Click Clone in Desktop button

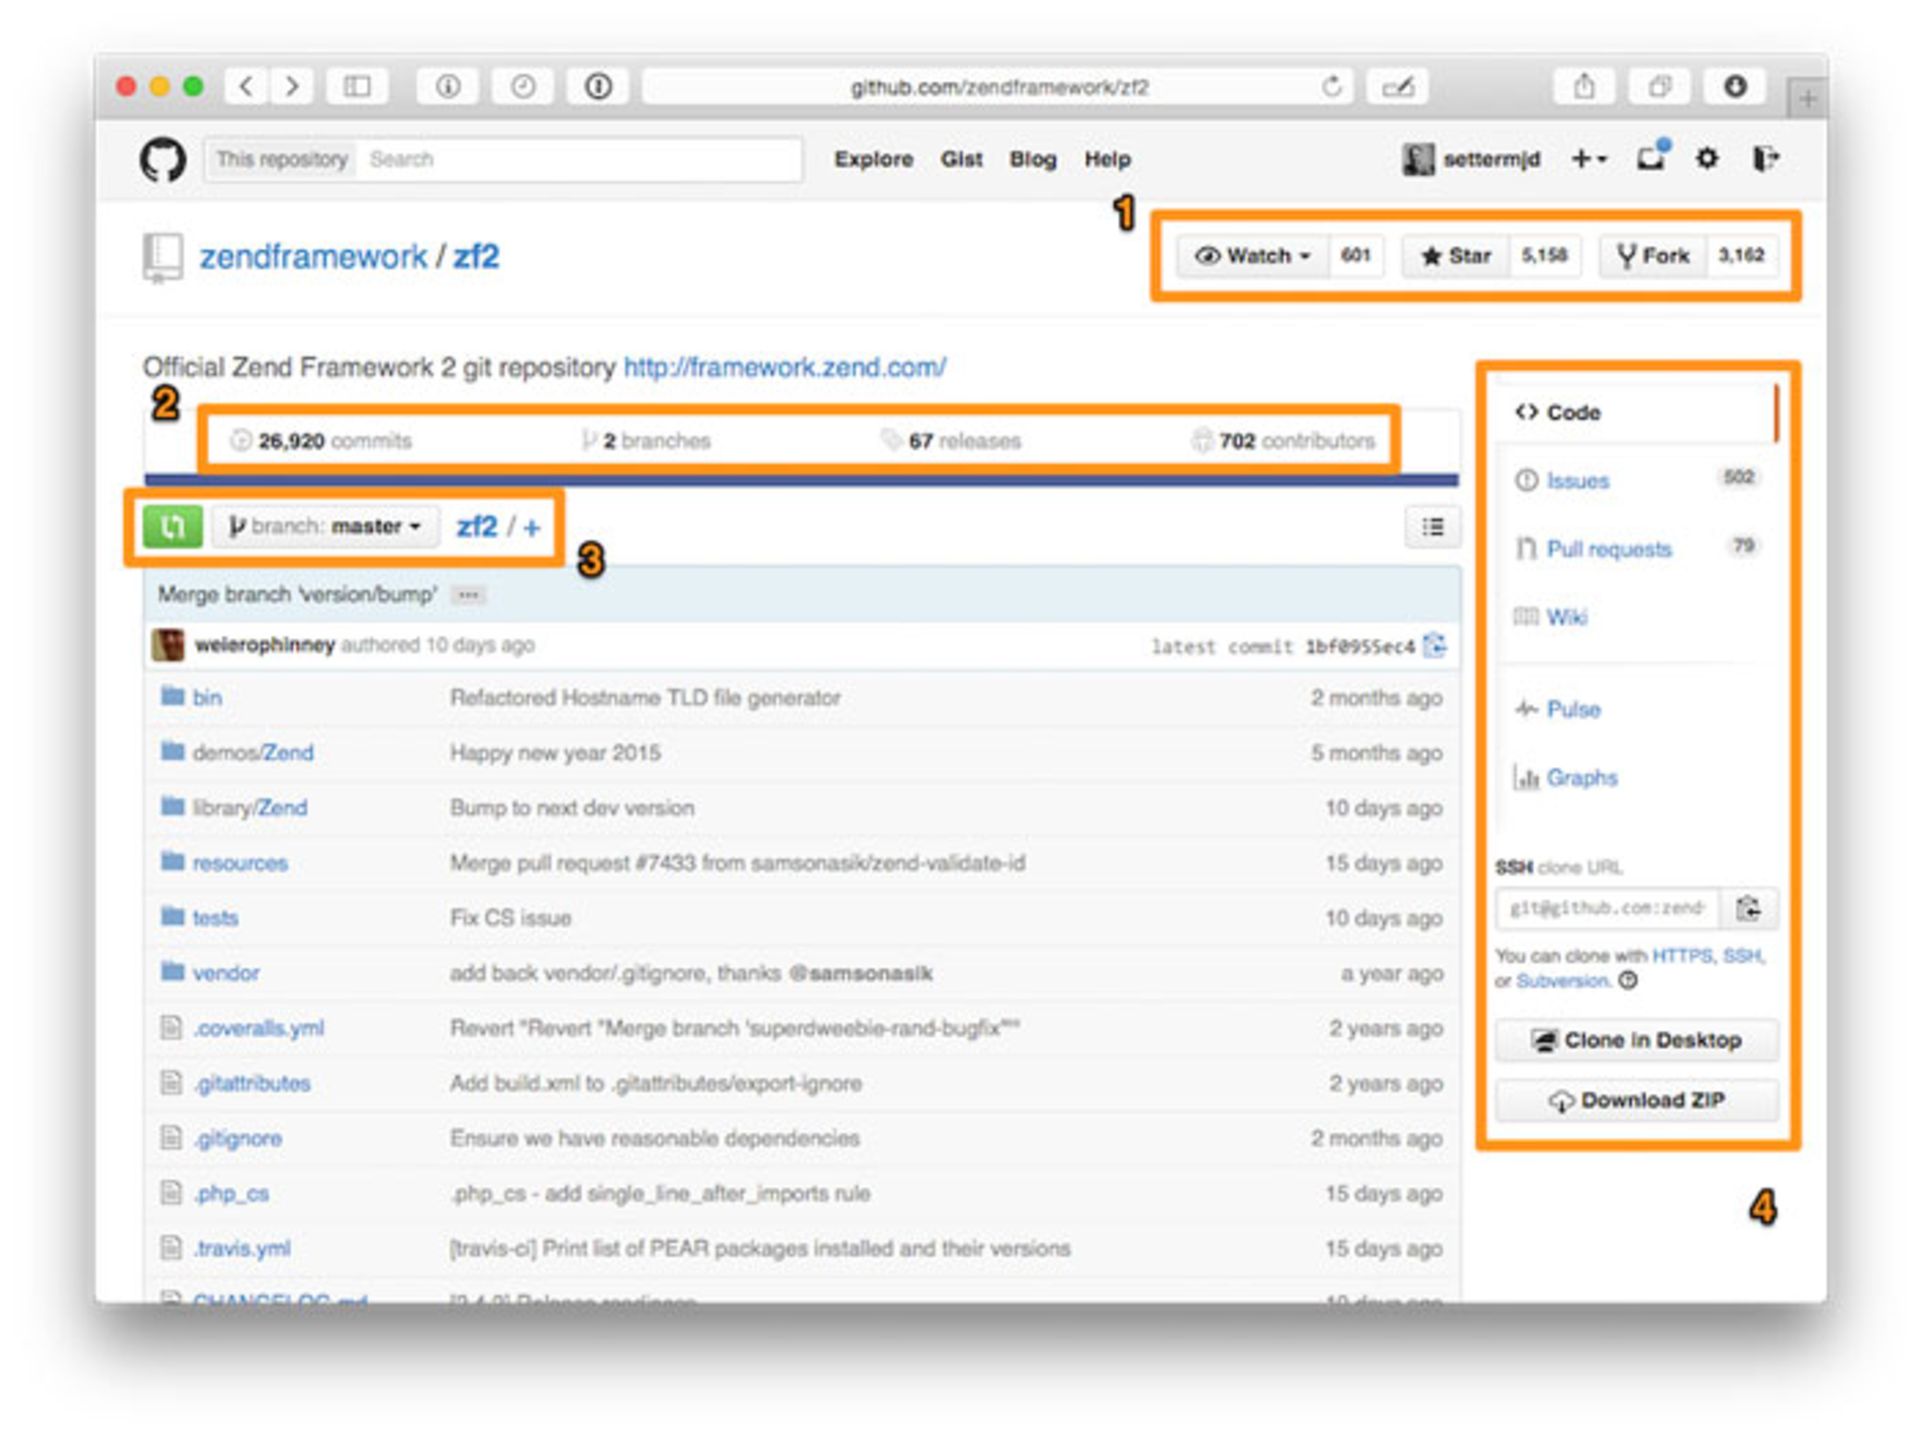[x=1636, y=1040]
